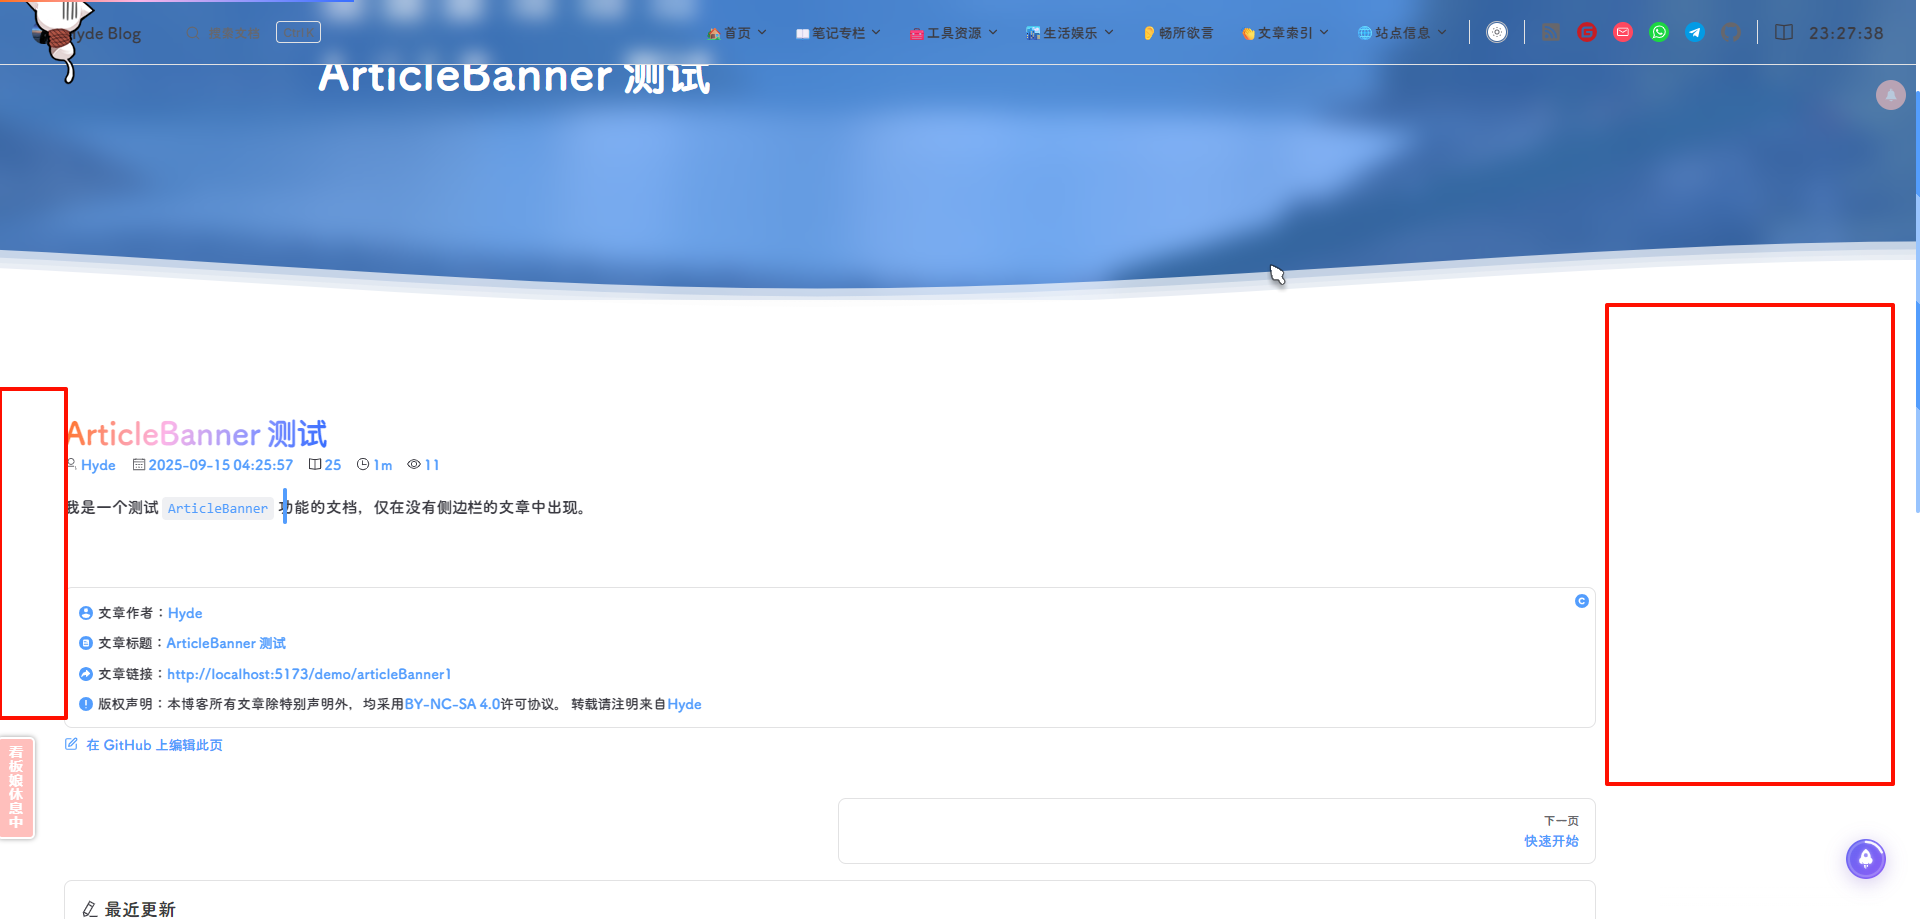Expand the 笔记专栏 dropdown menu
Screen dimensions: 1920x919
click(x=838, y=33)
